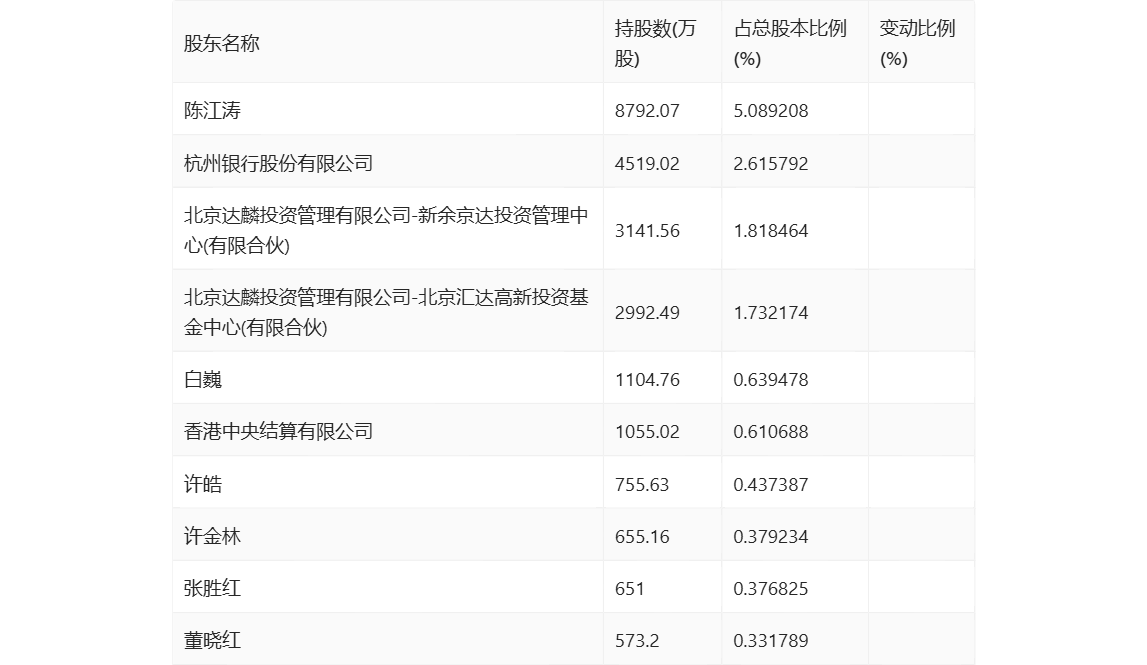1147x665 pixels.
Task: Select the value 655.16
Action: 642,536
